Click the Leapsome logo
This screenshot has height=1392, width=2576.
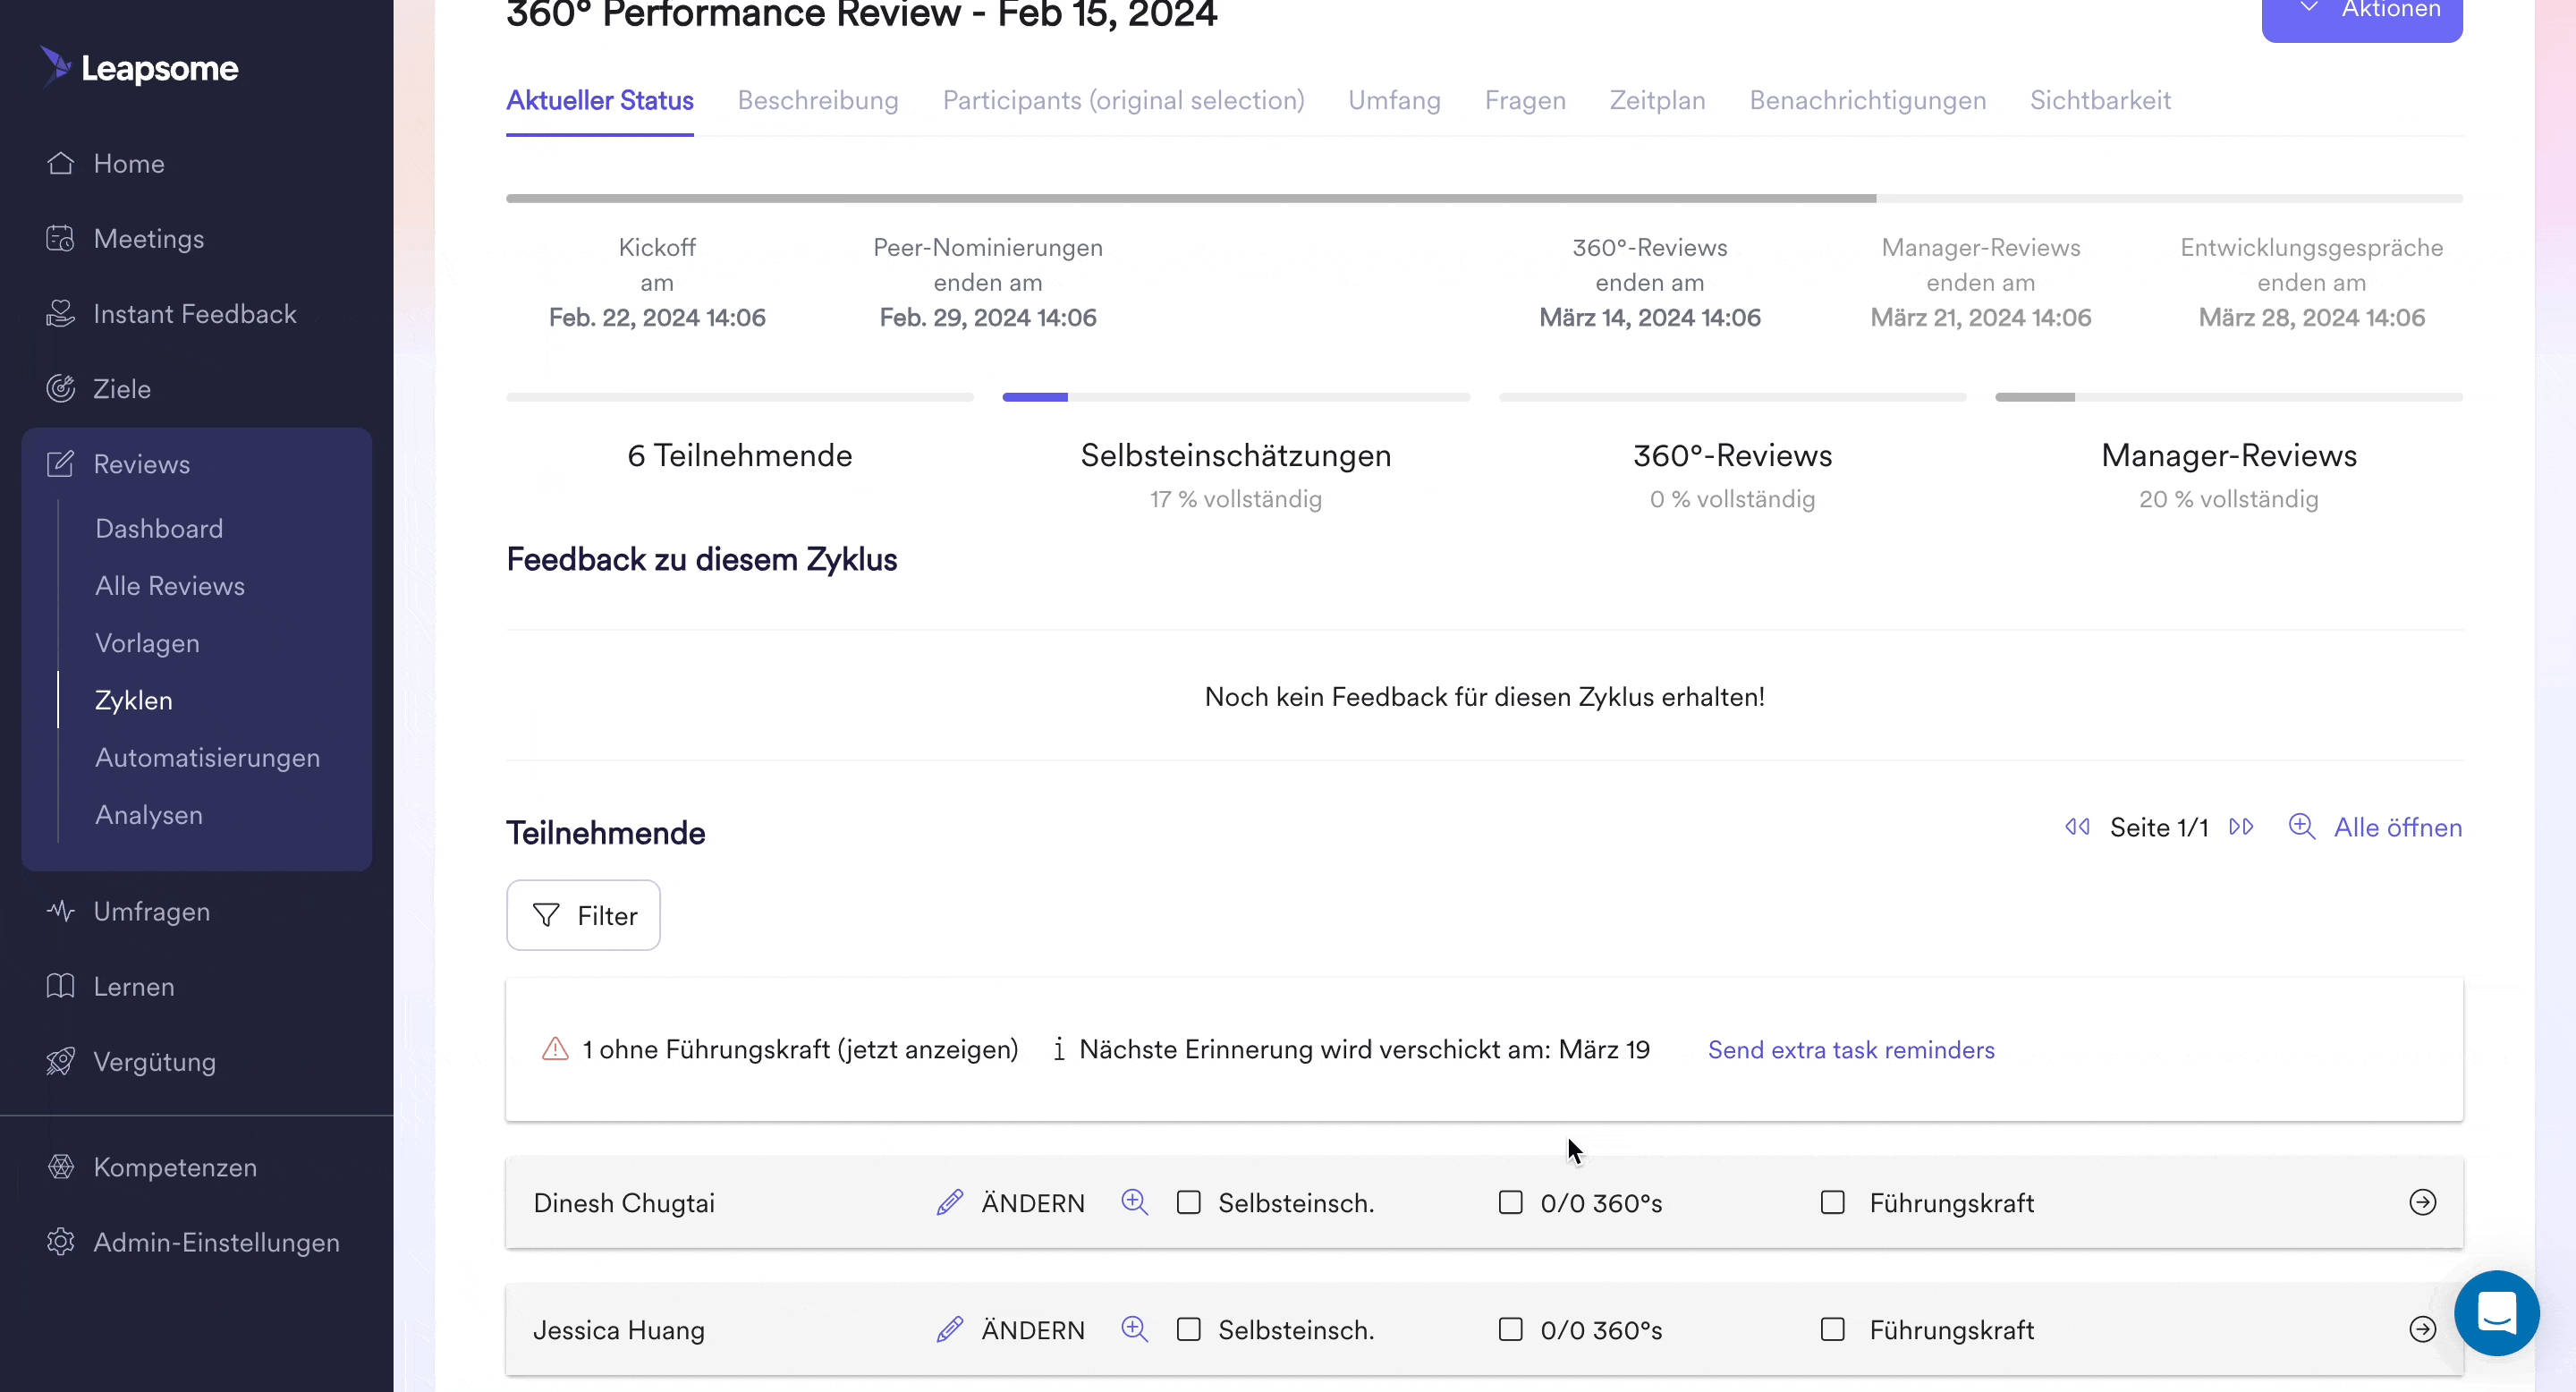[x=140, y=68]
